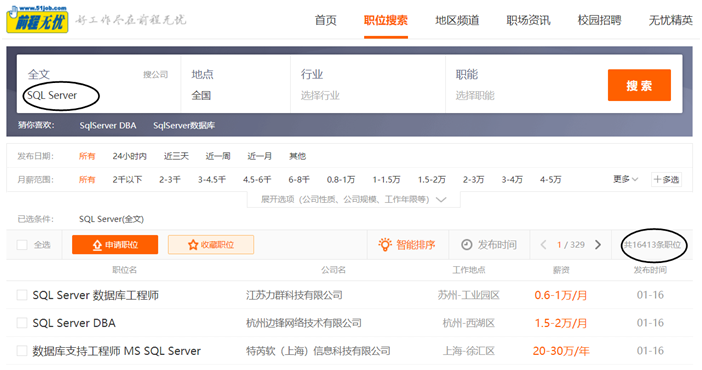The image size is (702, 370).
Task: Check the SQL Server DBA row
Action: coord(22,323)
